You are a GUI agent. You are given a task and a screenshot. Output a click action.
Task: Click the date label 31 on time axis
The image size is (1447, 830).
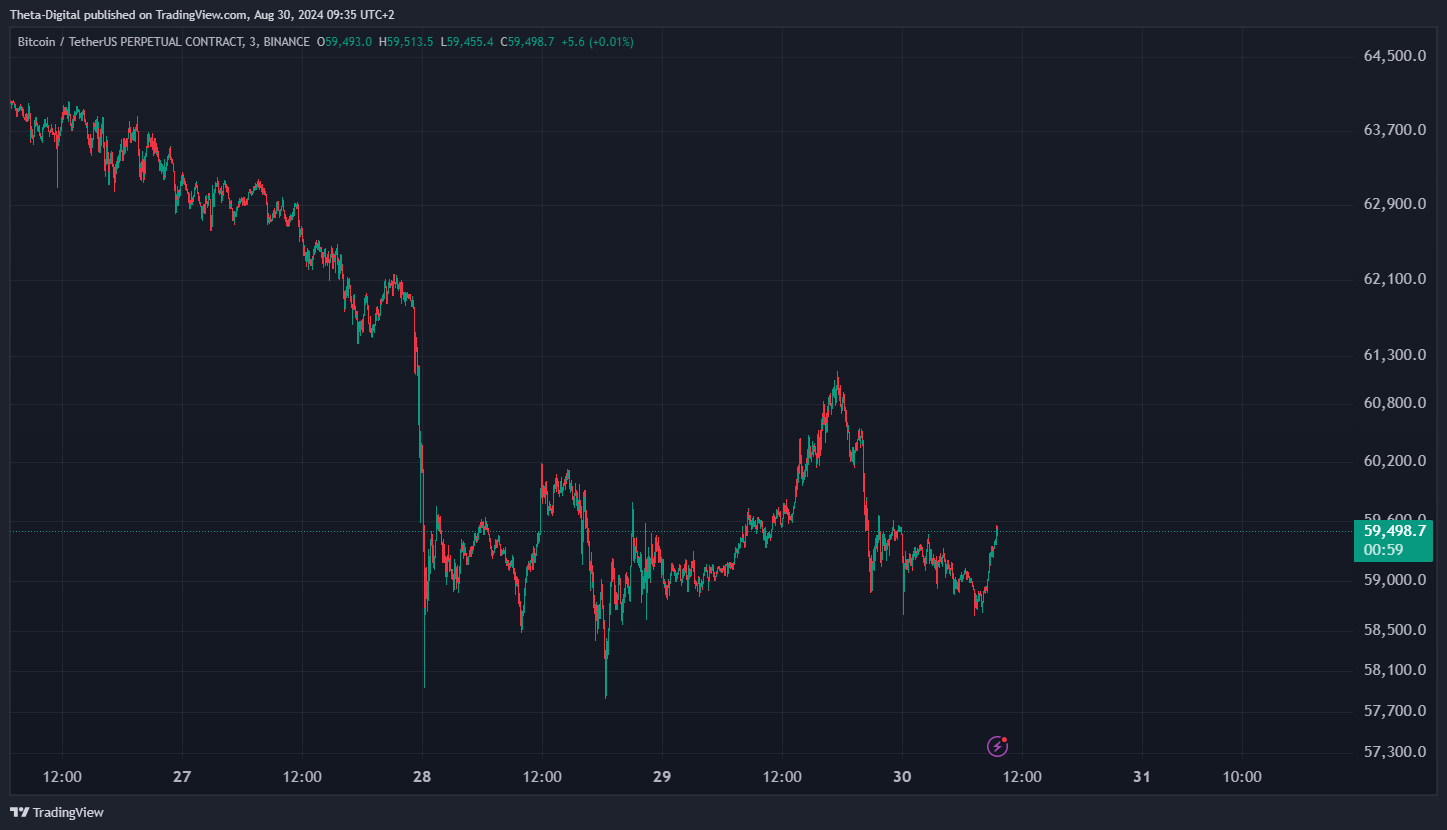(1142, 777)
